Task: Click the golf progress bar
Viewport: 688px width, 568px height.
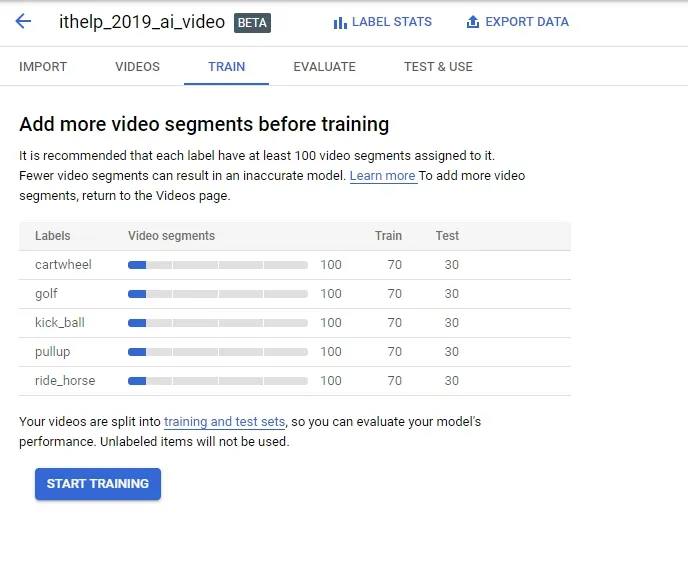Action: tap(218, 294)
